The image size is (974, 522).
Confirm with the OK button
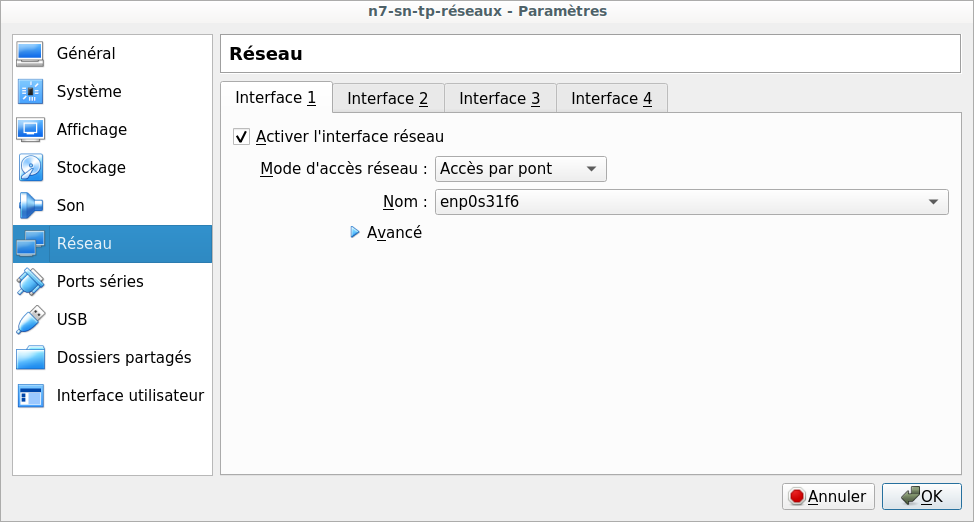click(922, 497)
